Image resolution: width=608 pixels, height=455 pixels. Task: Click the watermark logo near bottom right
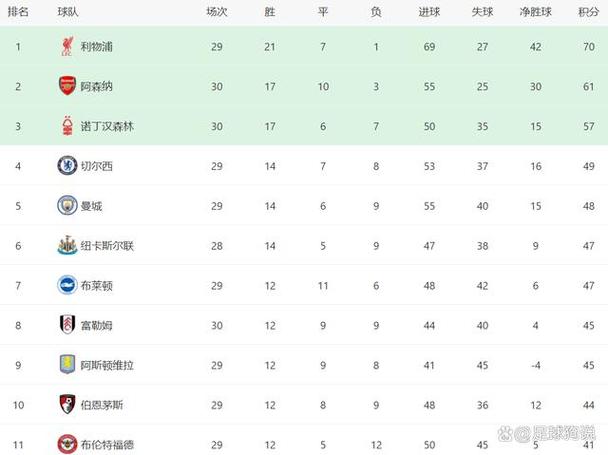(x=546, y=433)
